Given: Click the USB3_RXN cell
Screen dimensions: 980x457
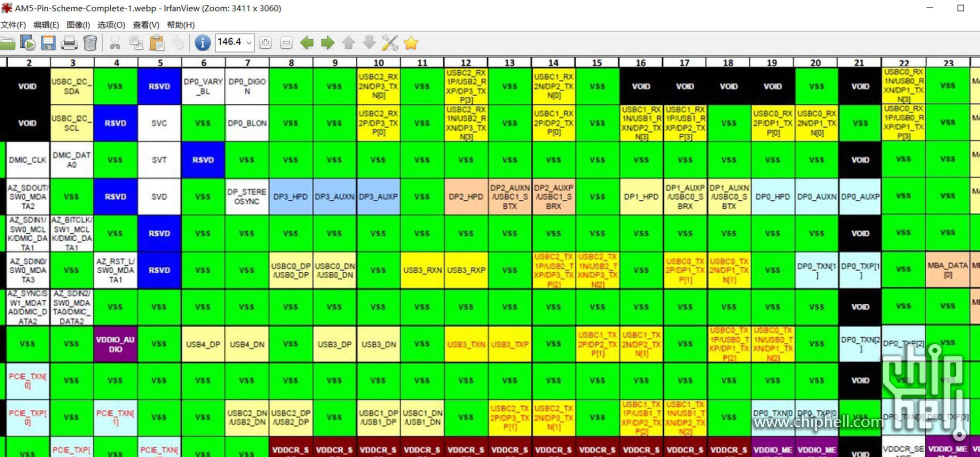Looking at the screenshot, I should coord(422,270).
